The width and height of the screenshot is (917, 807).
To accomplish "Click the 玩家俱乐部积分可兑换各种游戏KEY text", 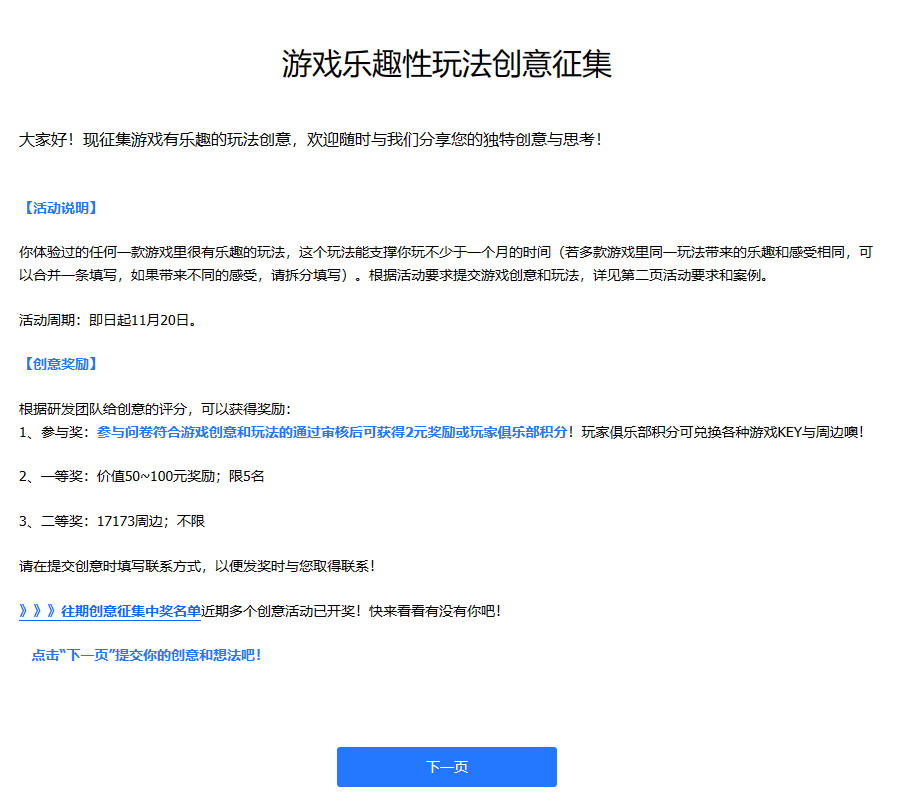I will tap(722, 432).
